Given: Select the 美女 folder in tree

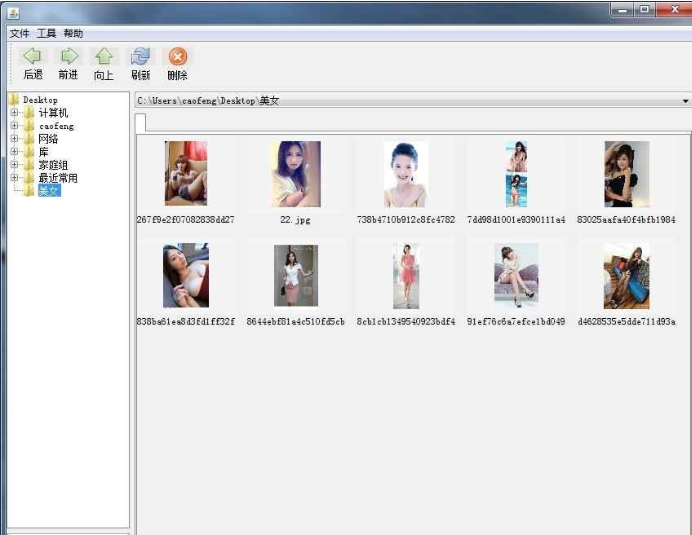Looking at the screenshot, I should pyautogui.click(x=49, y=191).
